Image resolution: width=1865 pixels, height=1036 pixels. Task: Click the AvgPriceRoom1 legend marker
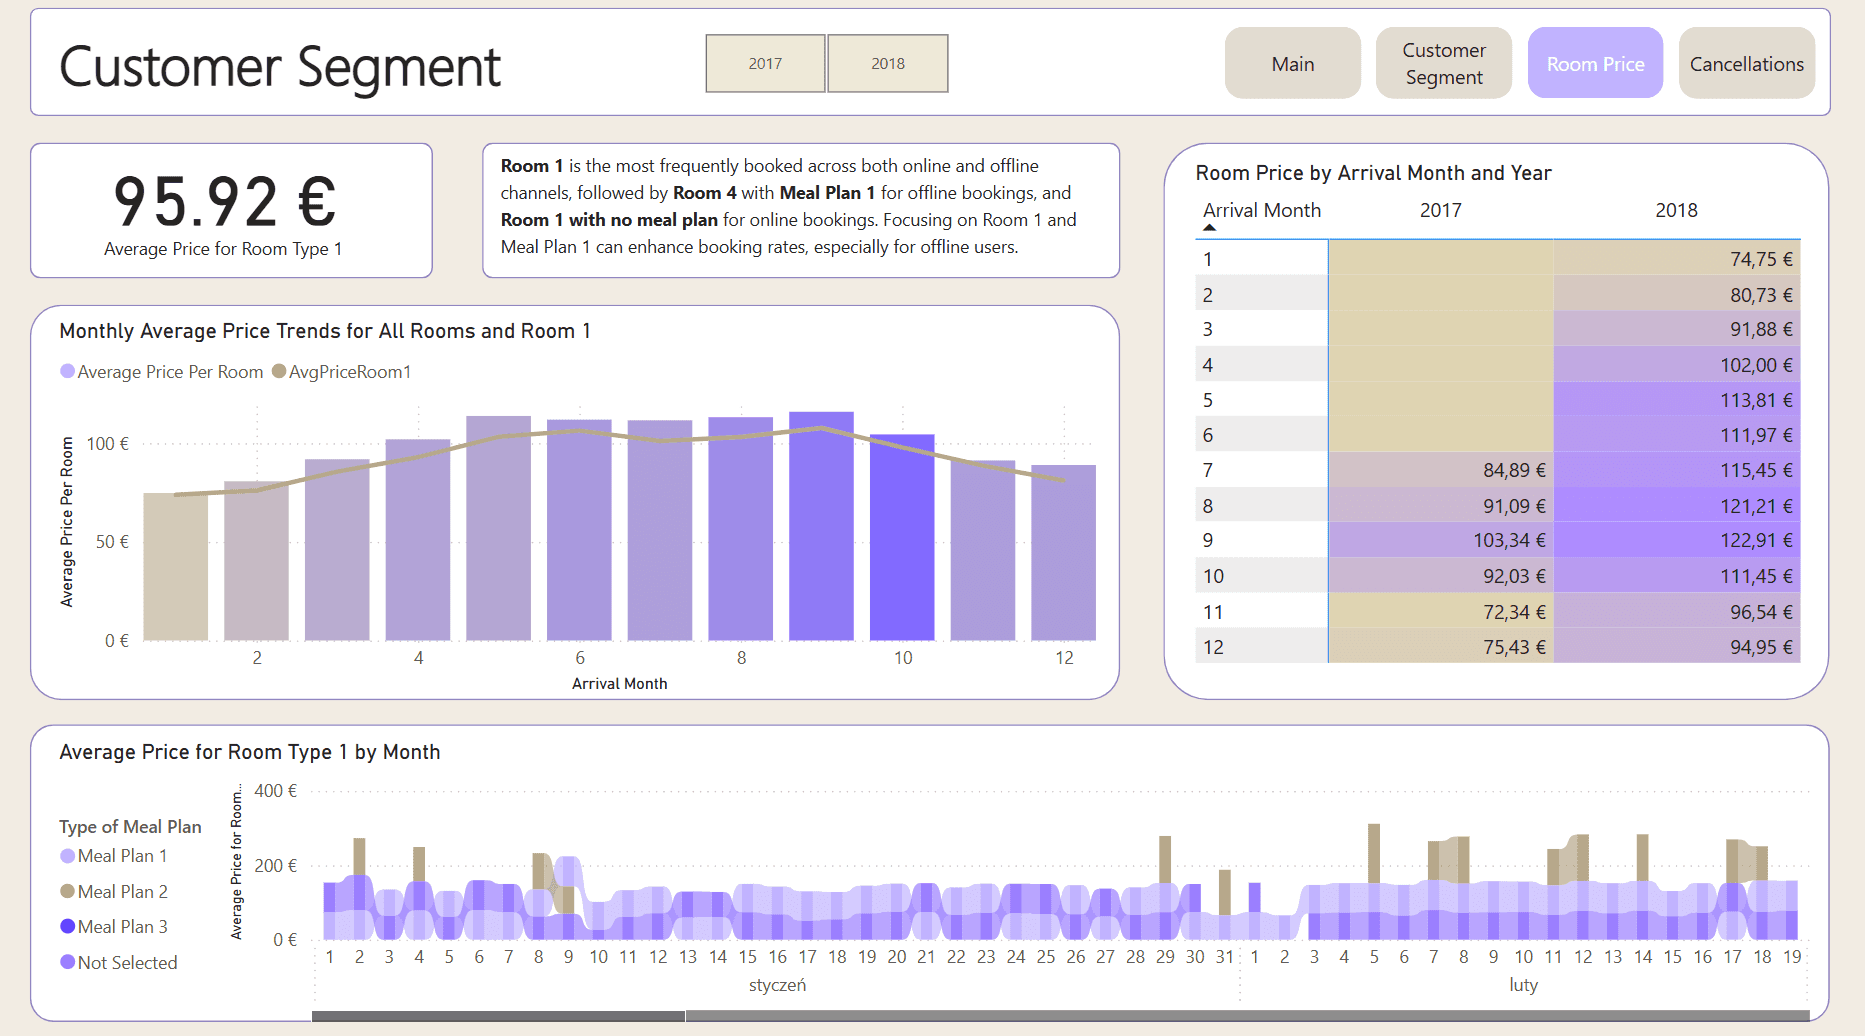click(x=279, y=371)
